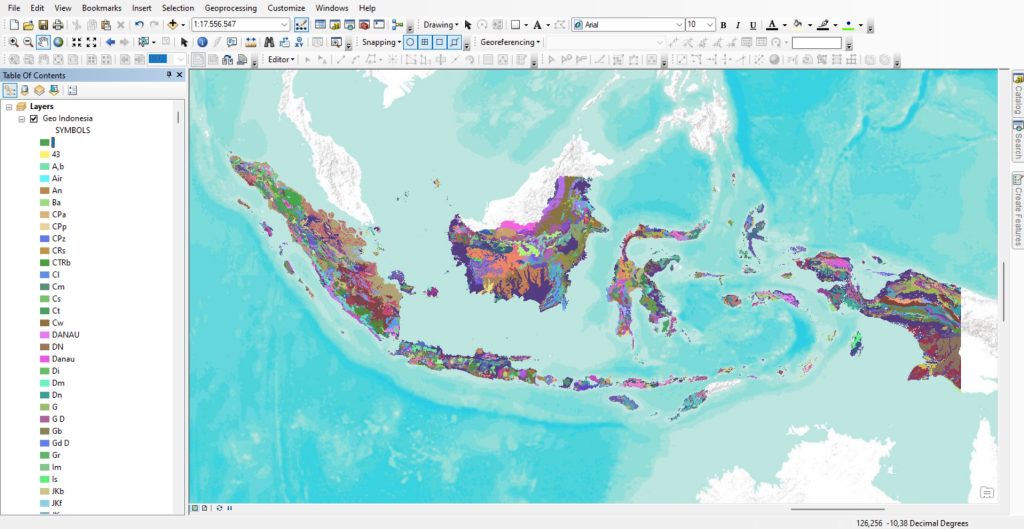Toggle Point Snapping

[x=409, y=42]
